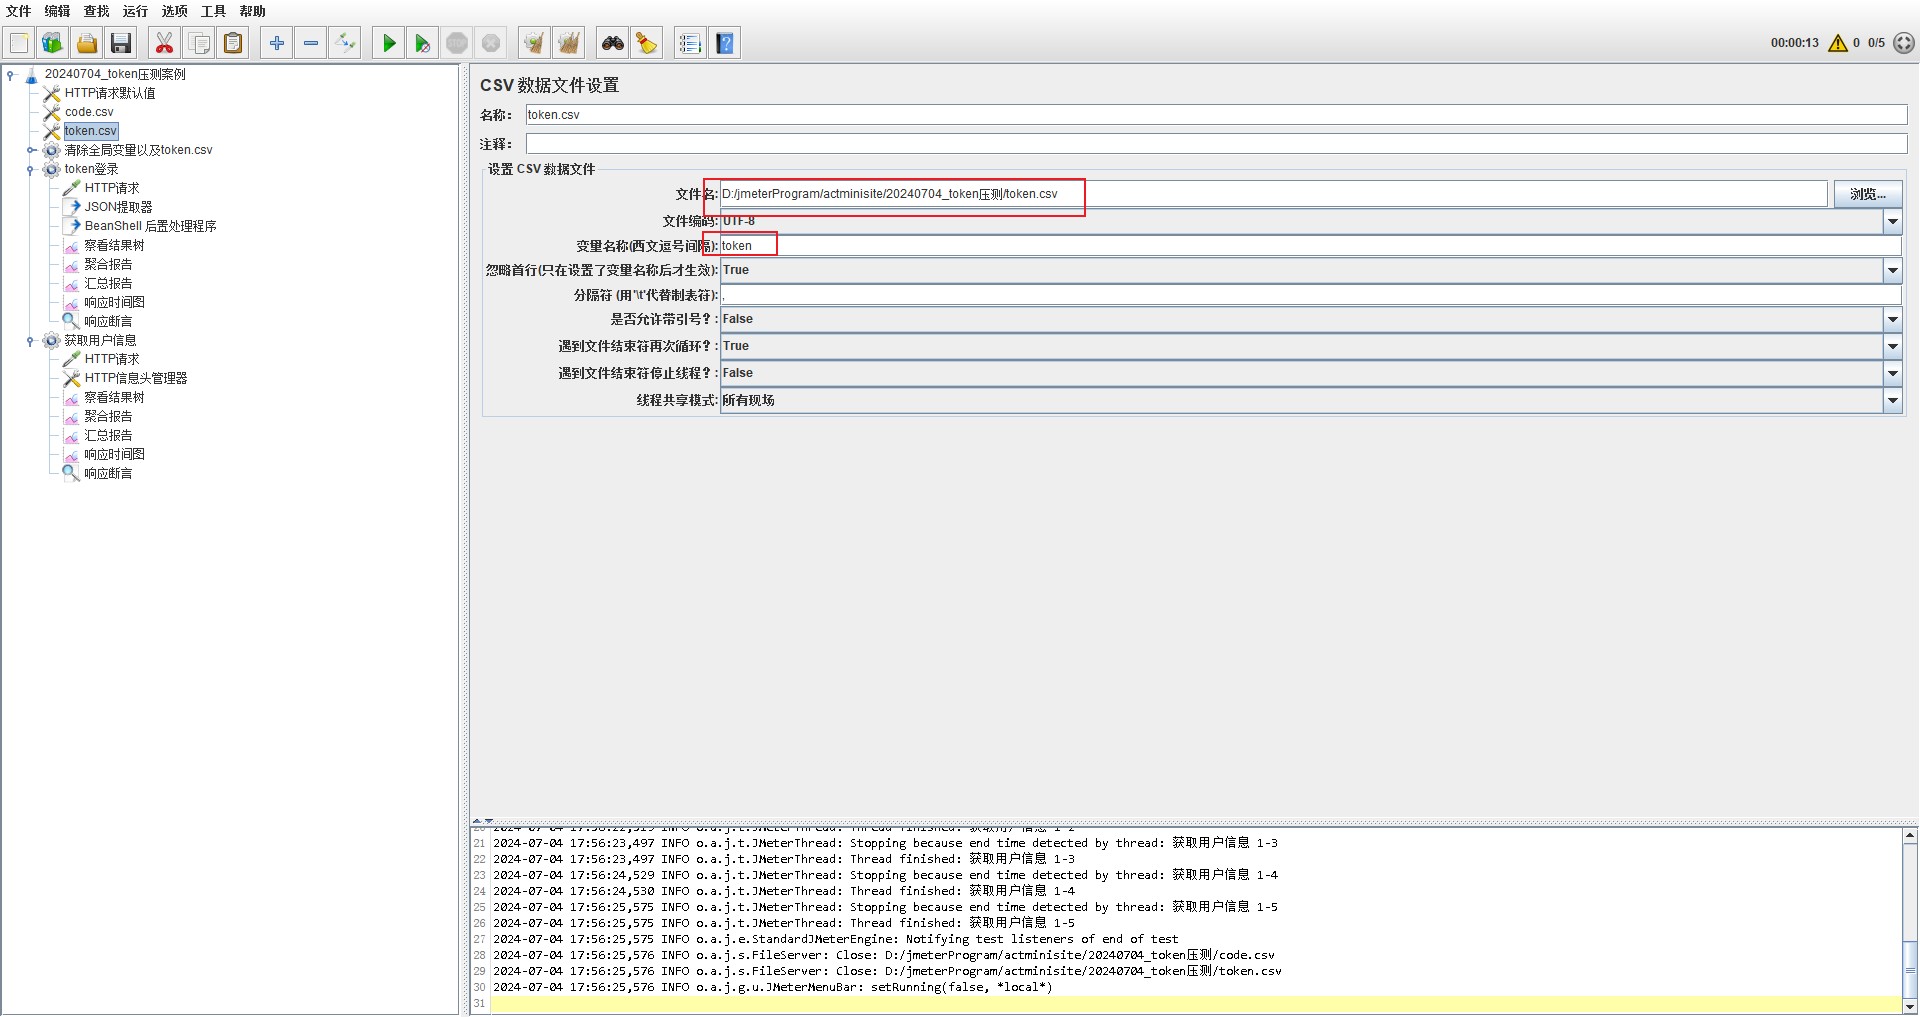Open the Function Helper list icon
Viewport: 1920px width, 1017px height.
[689, 43]
